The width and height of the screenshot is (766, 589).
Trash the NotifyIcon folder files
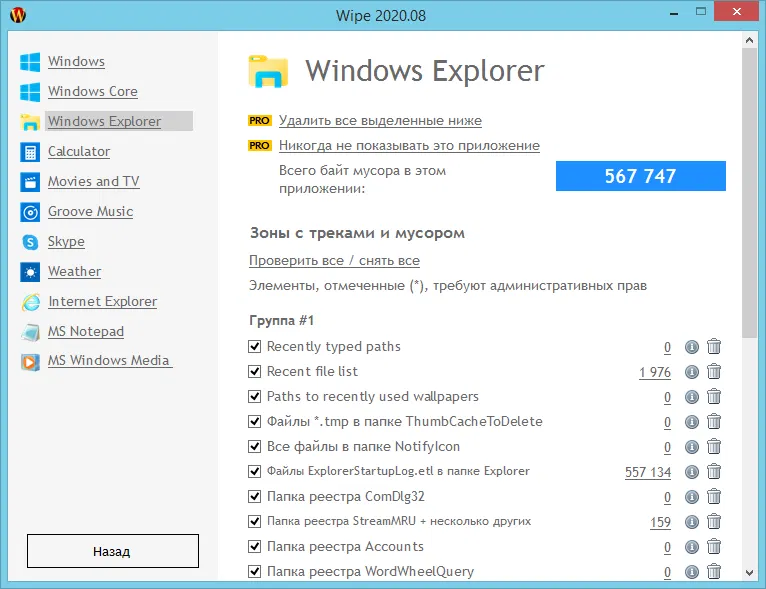[714, 446]
